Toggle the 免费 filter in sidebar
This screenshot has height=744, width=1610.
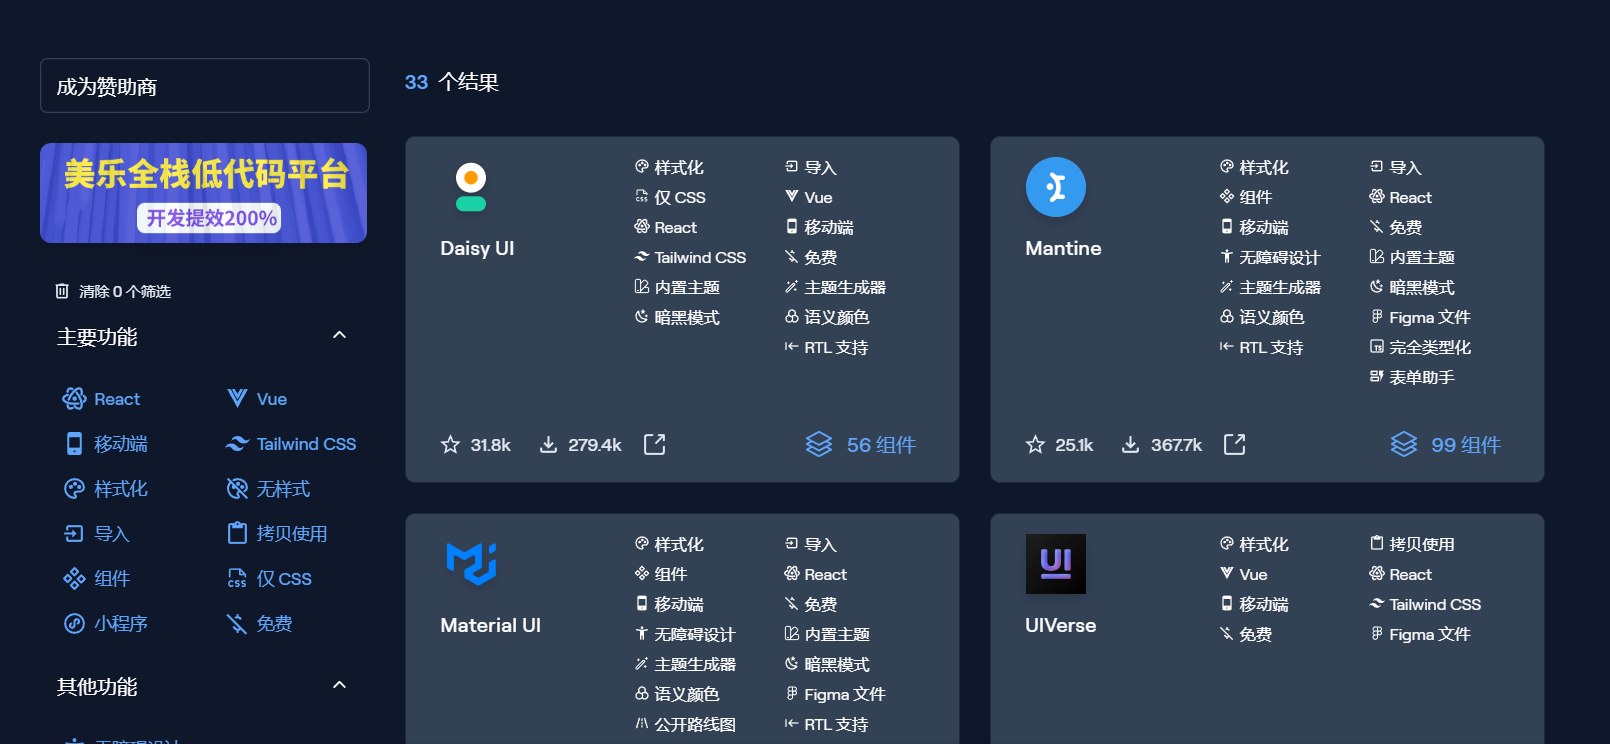259,624
